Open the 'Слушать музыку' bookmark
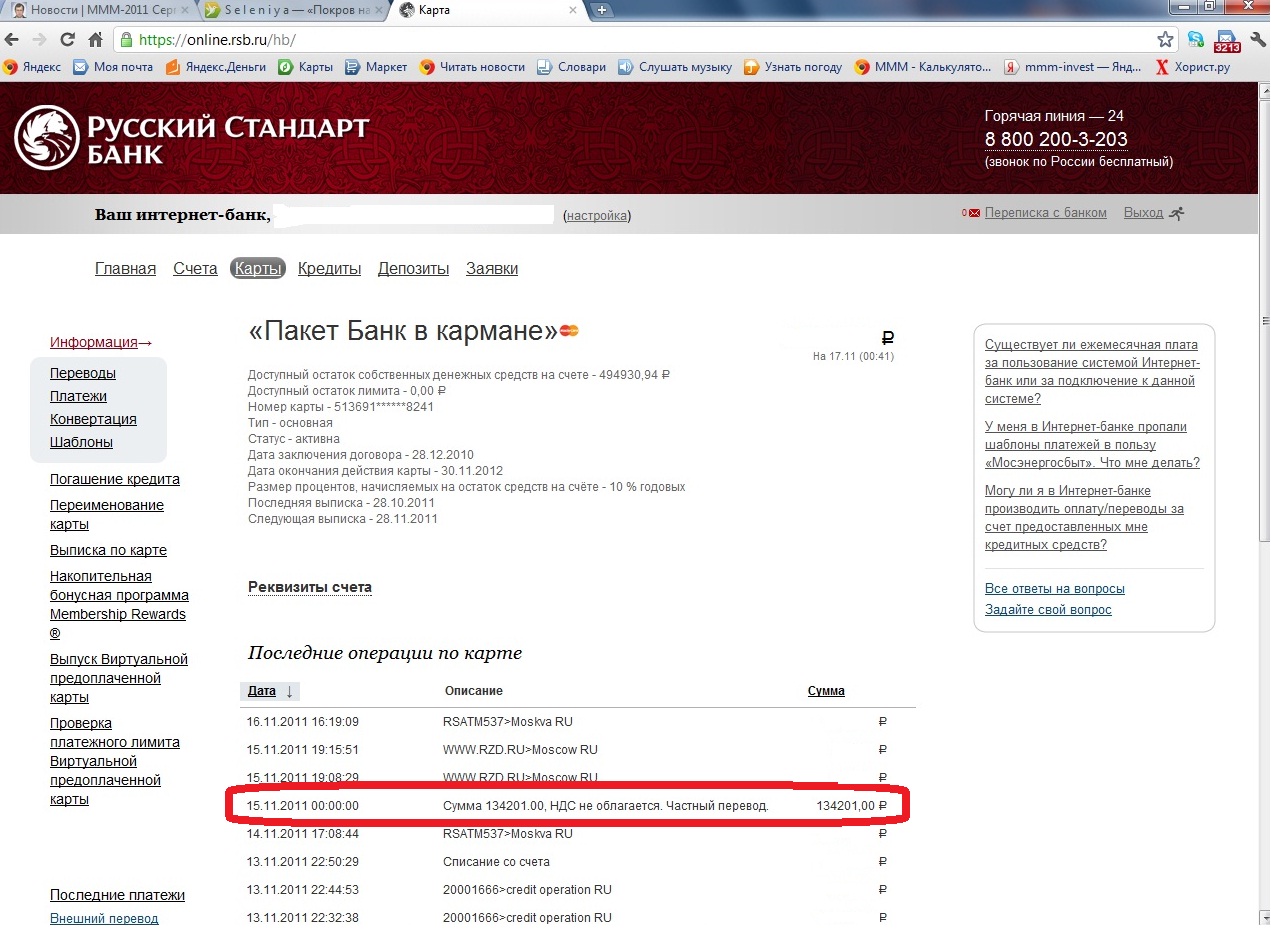Viewport: 1271px width, 943px height. [x=675, y=67]
